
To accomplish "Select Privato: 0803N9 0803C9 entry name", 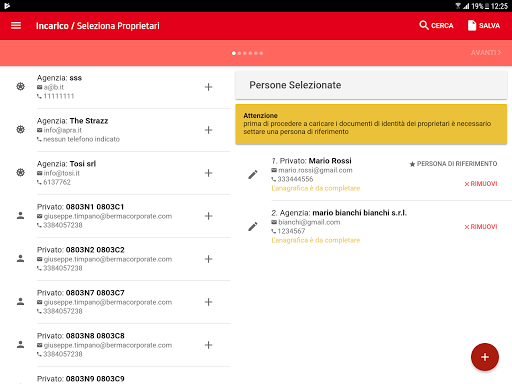I will pos(80,379).
